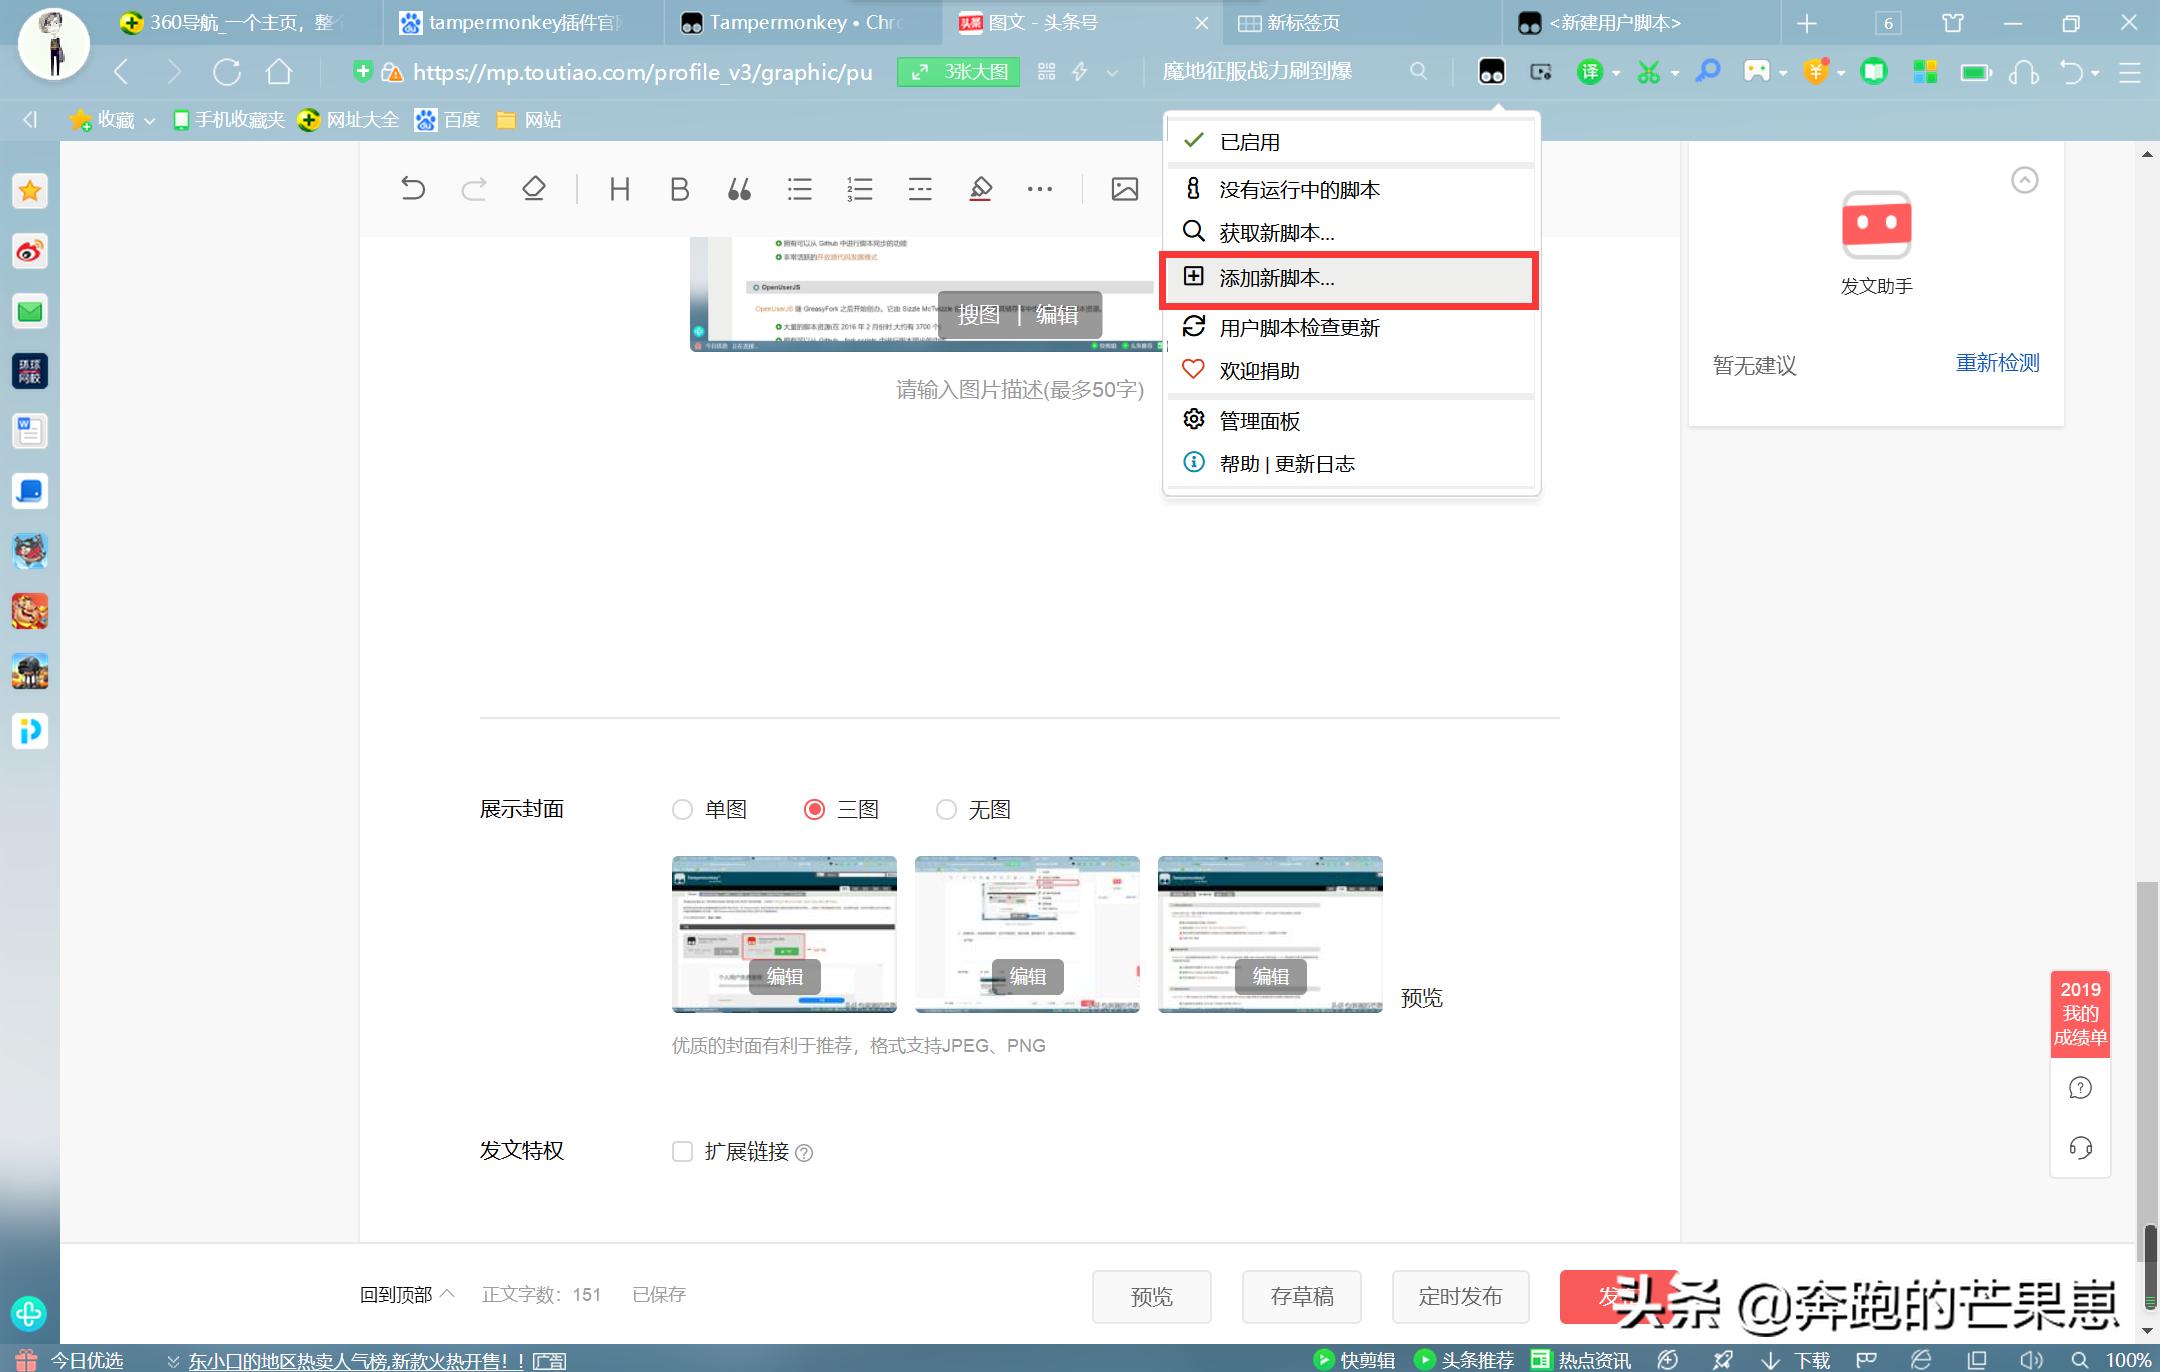Click the middle cover image thumbnail
This screenshot has height=1372, width=2160.
point(1026,933)
